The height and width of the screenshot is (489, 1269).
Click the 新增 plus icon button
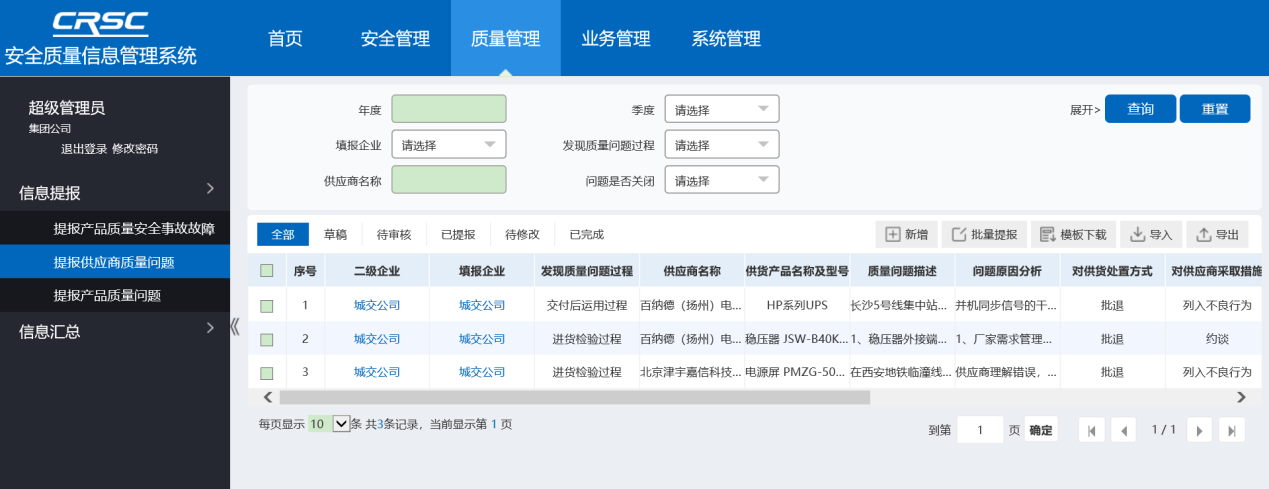click(x=906, y=235)
